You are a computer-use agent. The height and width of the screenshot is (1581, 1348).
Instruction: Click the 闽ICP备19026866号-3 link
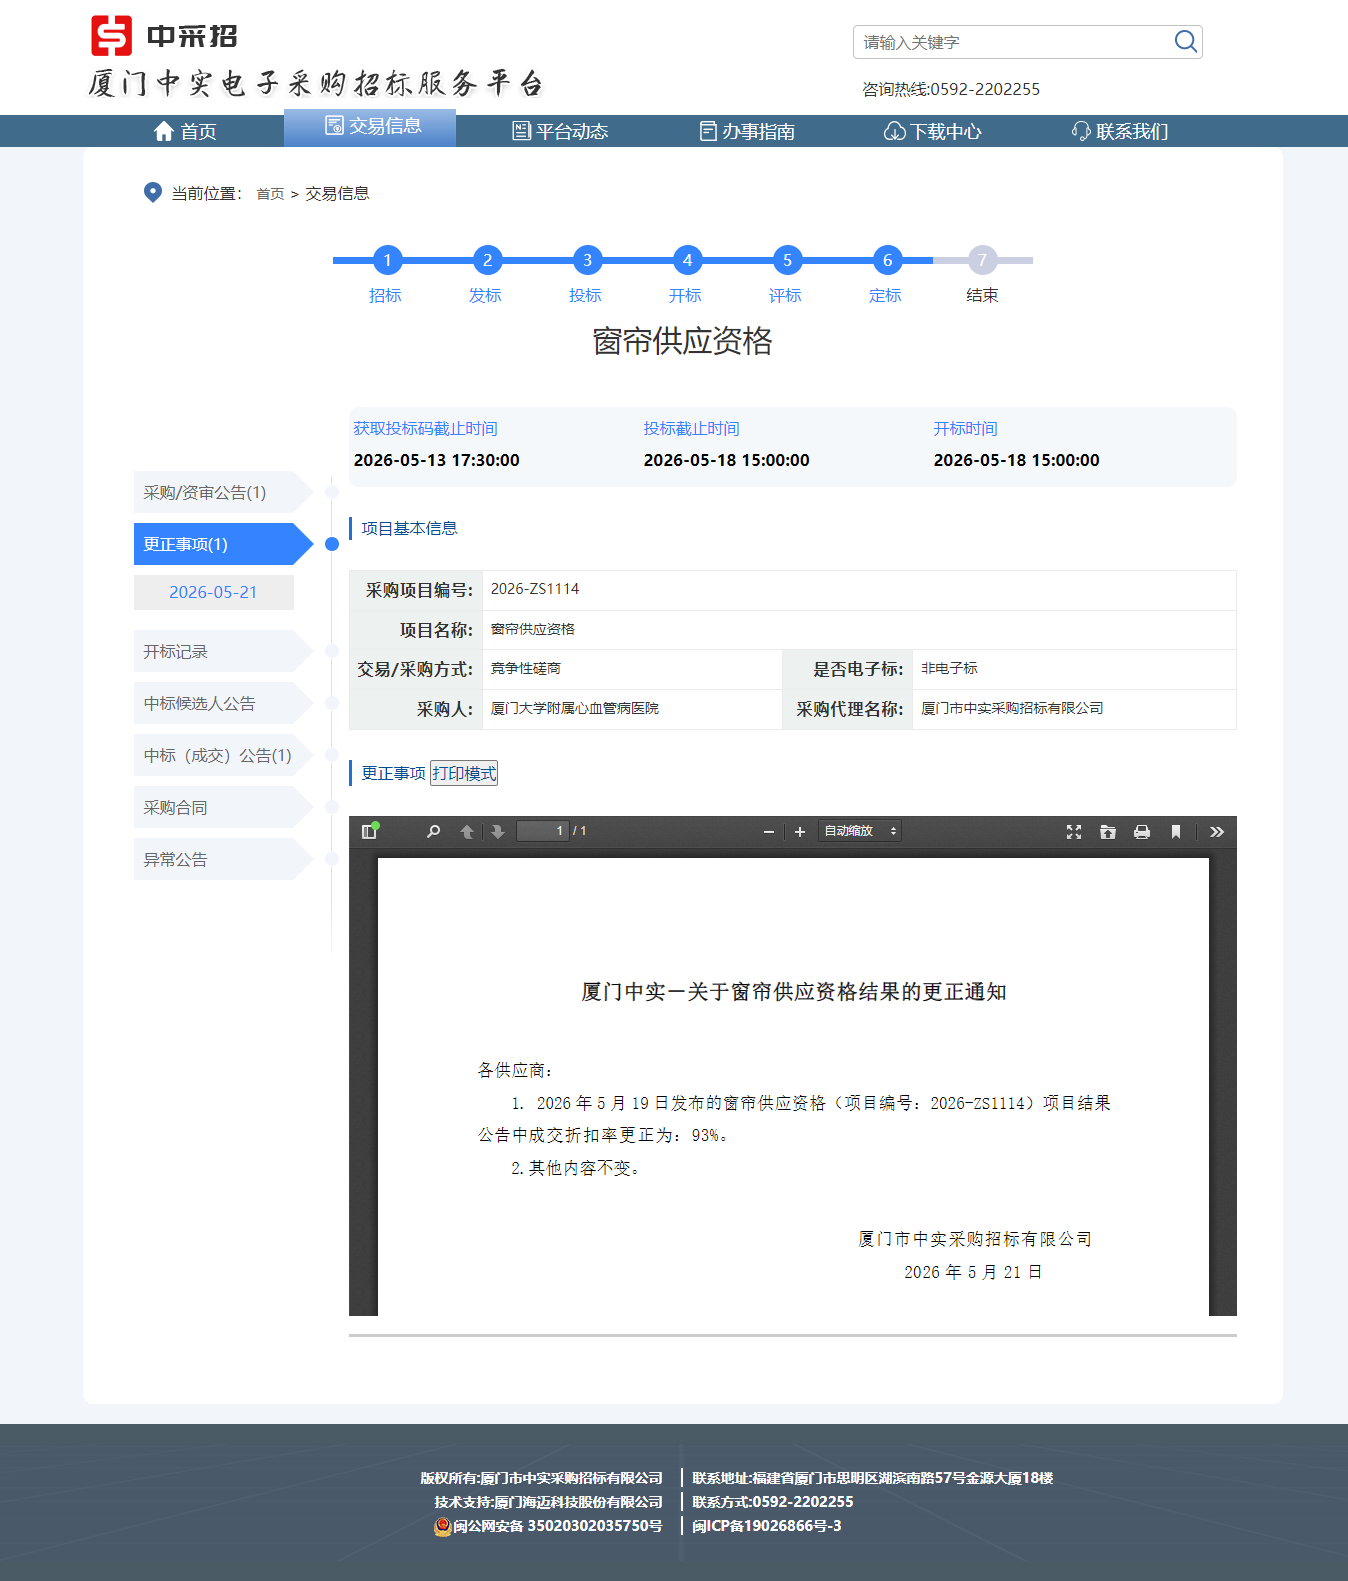[x=767, y=1526]
